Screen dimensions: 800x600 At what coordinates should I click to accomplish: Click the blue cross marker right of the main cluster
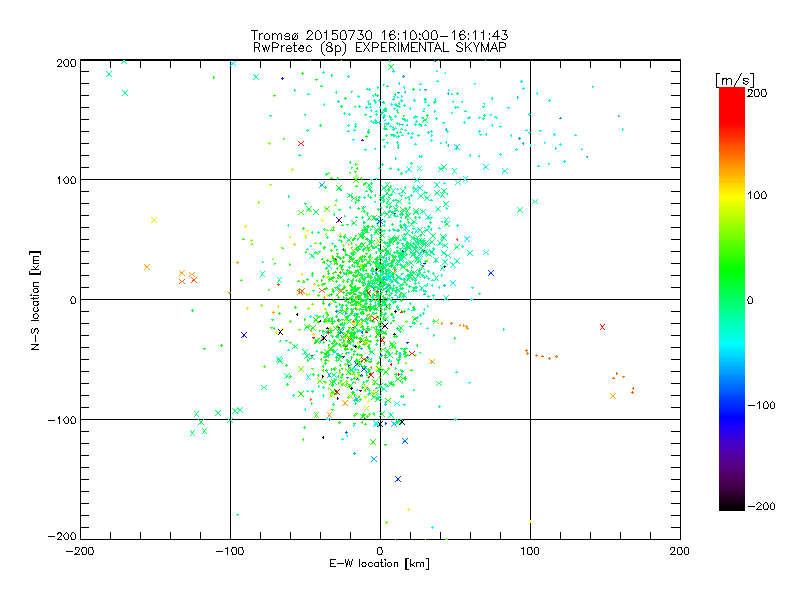click(491, 273)
